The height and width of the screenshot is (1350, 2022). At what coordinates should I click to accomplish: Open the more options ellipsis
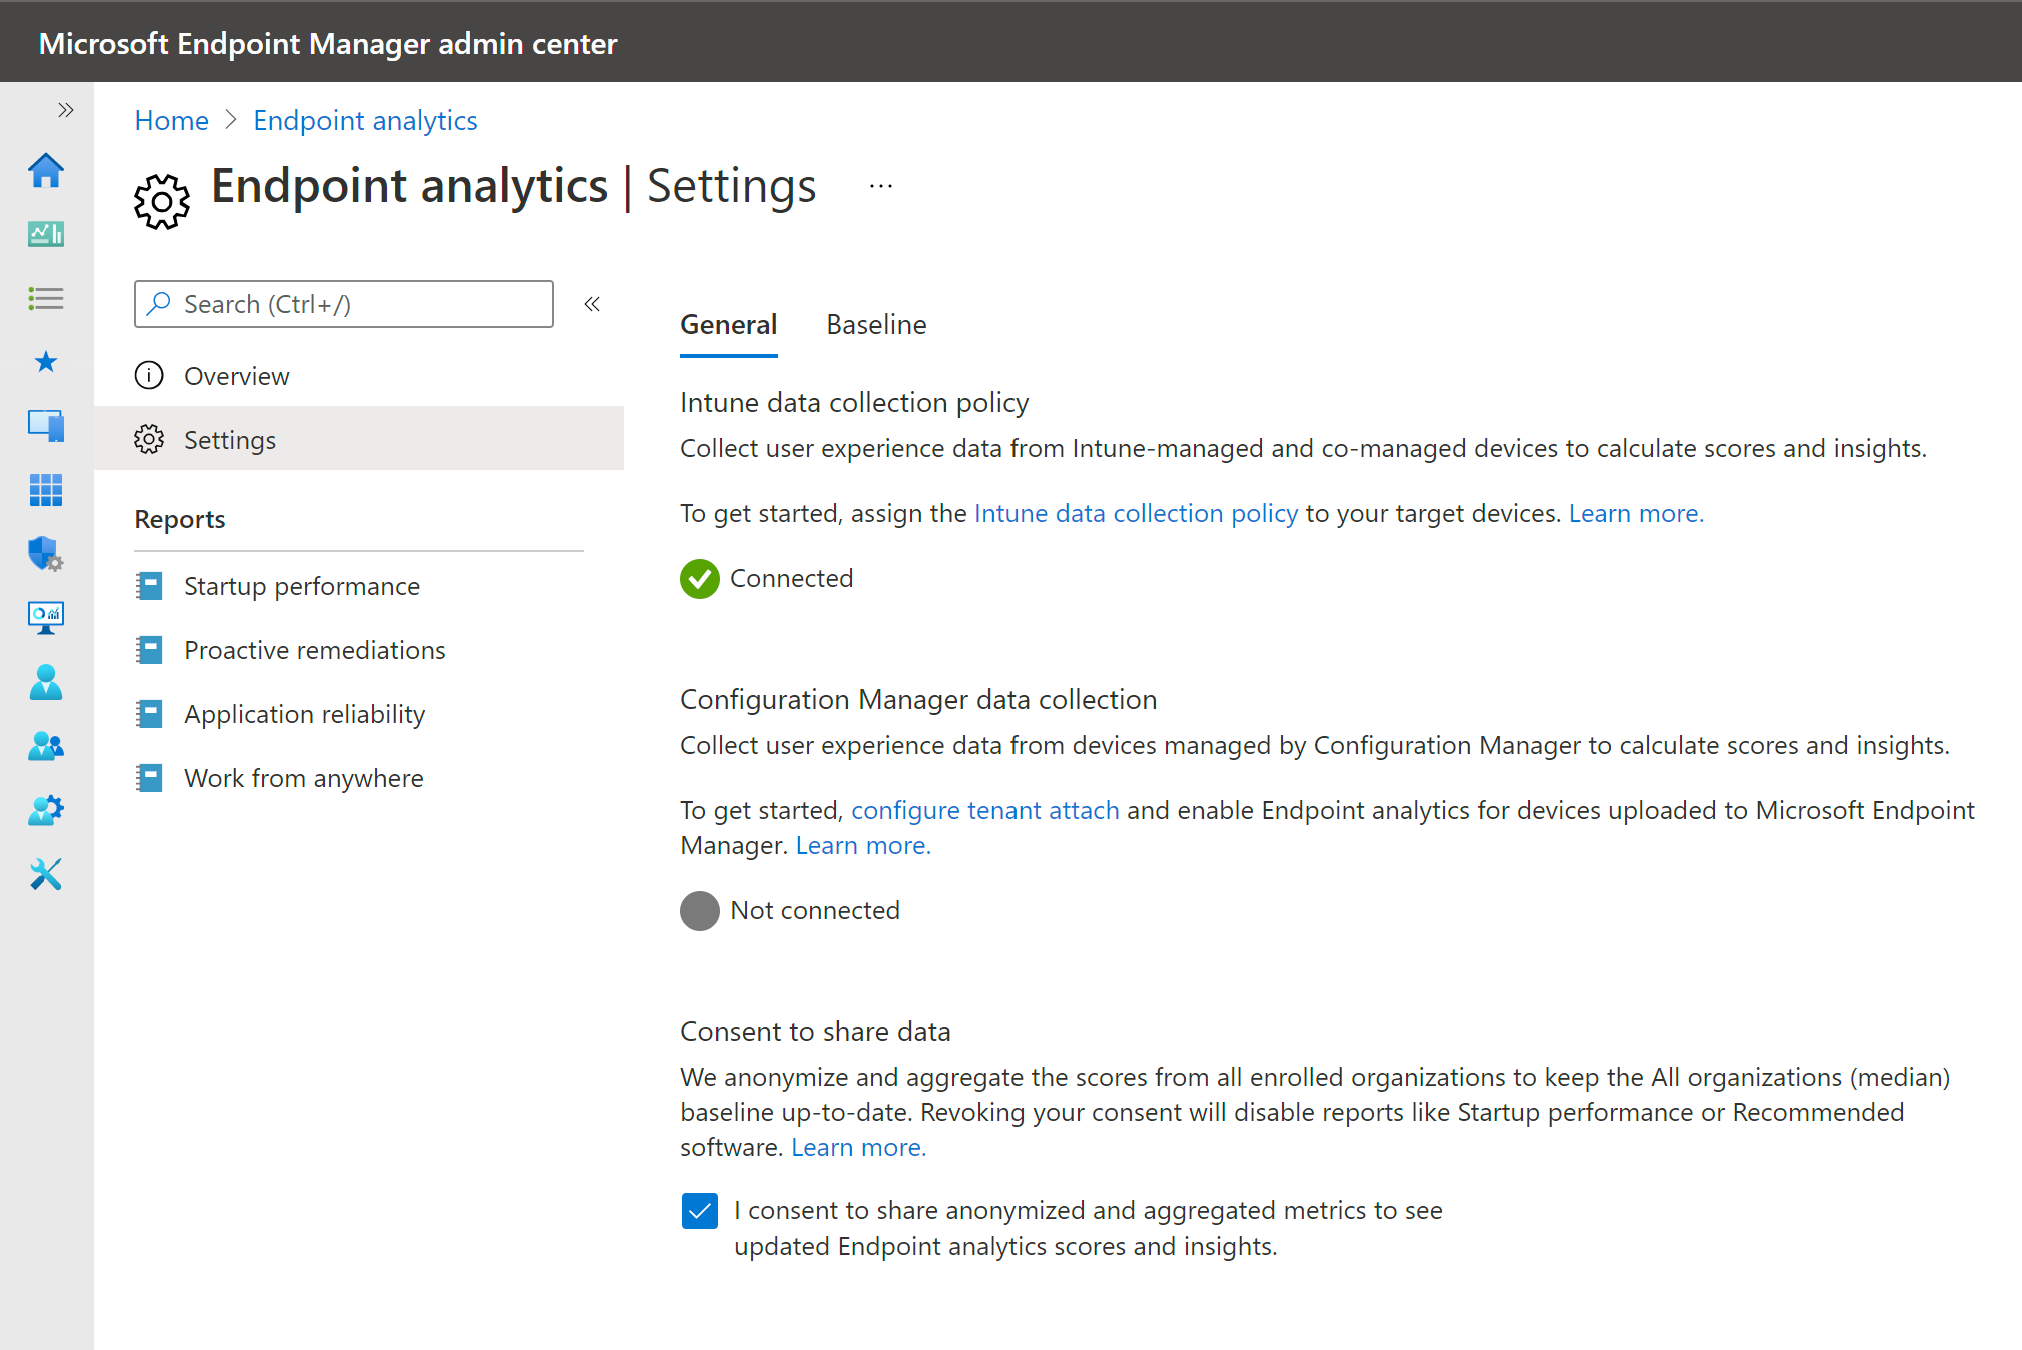881,186
